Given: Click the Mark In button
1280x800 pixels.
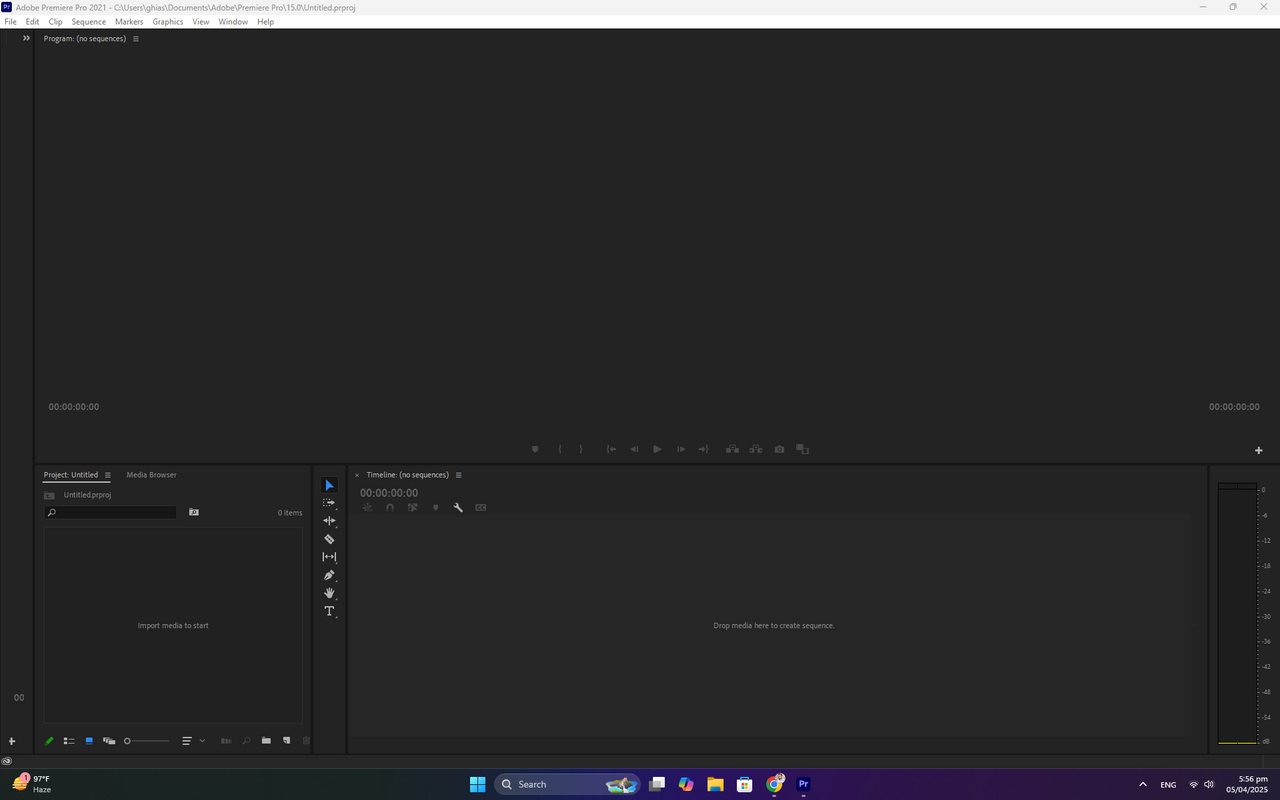Looking at the screenshot, I should coord(559,449).
